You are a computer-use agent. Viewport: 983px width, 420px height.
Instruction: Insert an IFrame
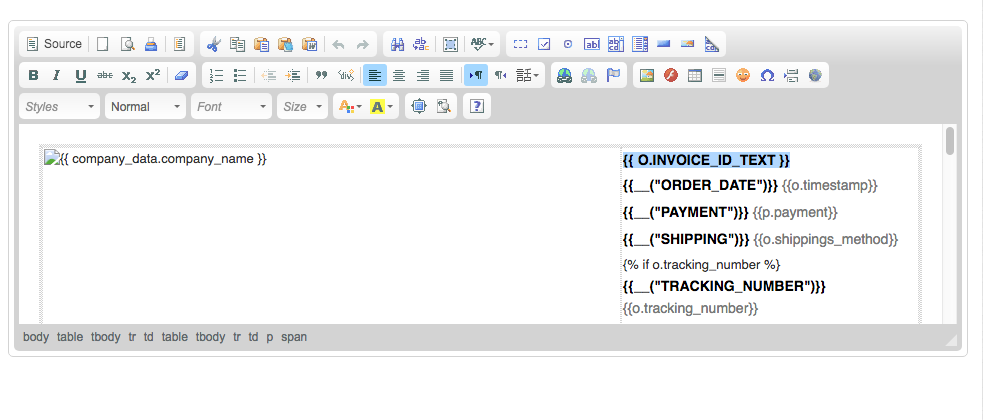(814, 75)
